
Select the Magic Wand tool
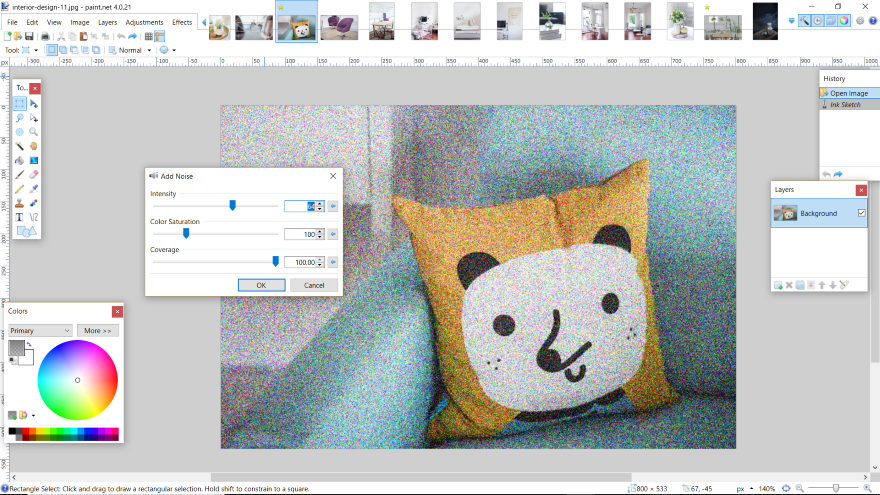[x=19, y=145]
